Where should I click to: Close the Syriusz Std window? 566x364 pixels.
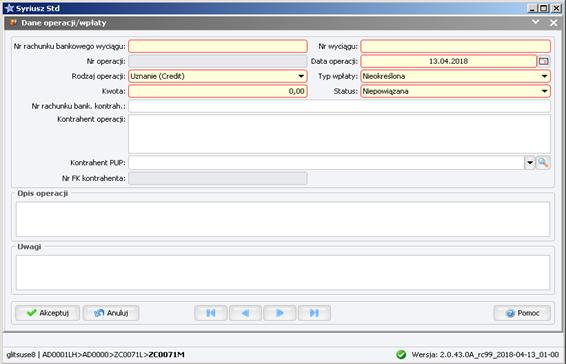[x=556, y=8]
